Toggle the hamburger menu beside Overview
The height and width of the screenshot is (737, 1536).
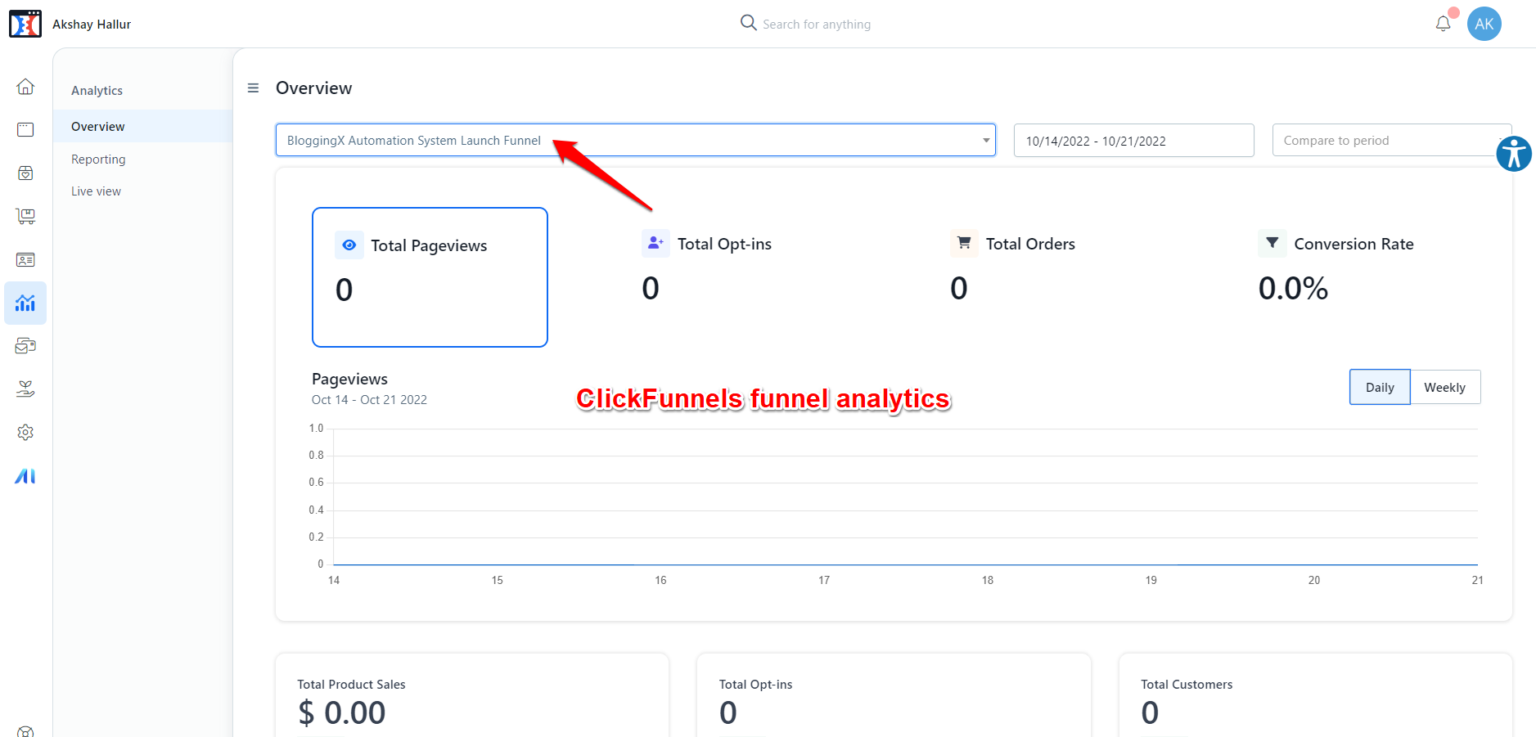pyautogui.click(x=253, y=88)
